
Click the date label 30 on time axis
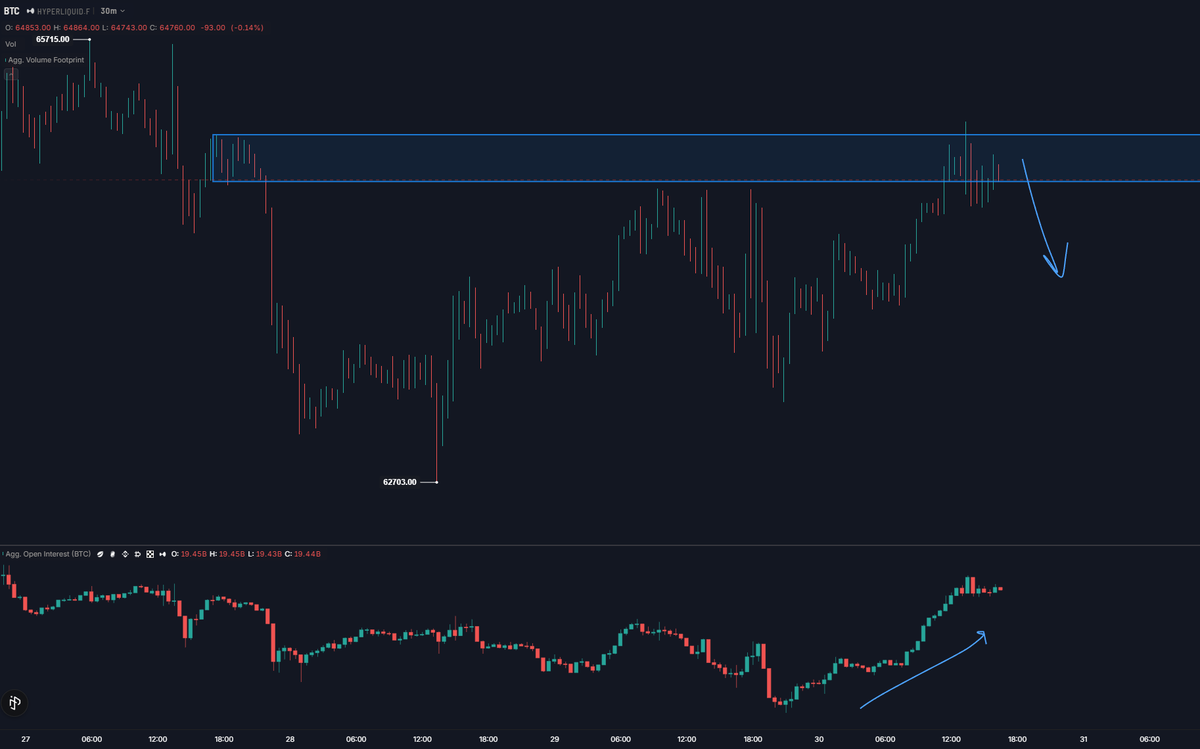(x=819, y=739)
